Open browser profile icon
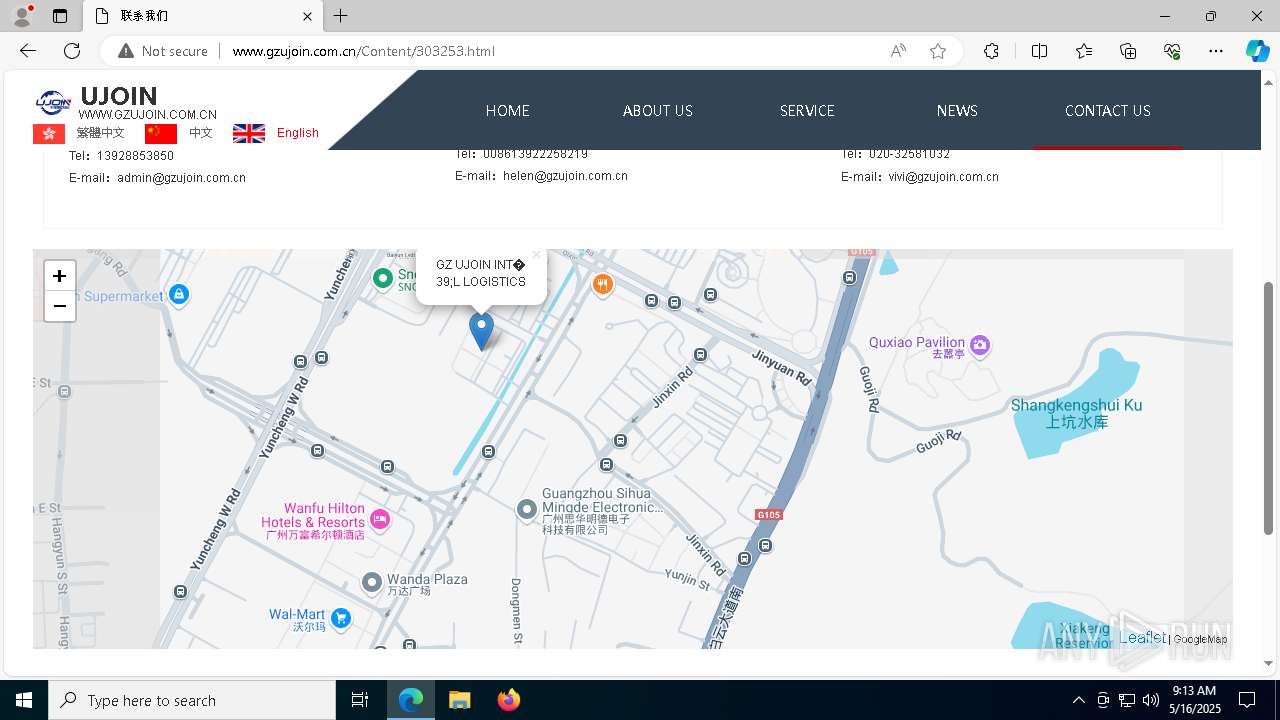The width and height of the screenshot is (1280, 720). 22,16
